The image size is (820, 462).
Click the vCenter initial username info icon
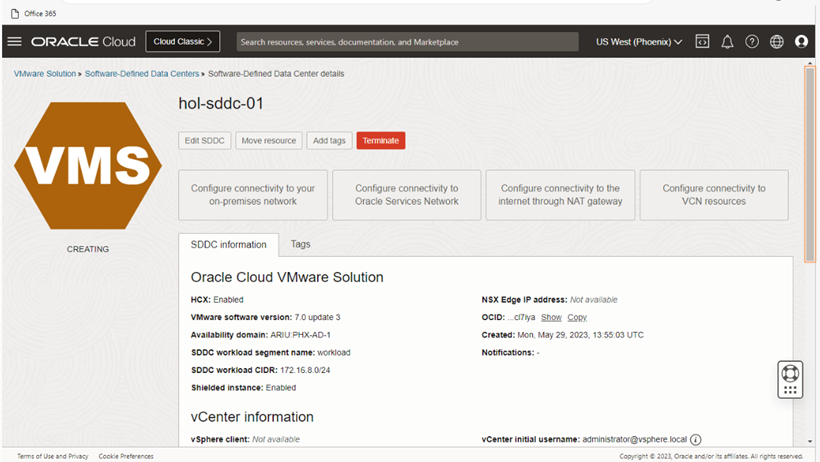pos(696,440)
